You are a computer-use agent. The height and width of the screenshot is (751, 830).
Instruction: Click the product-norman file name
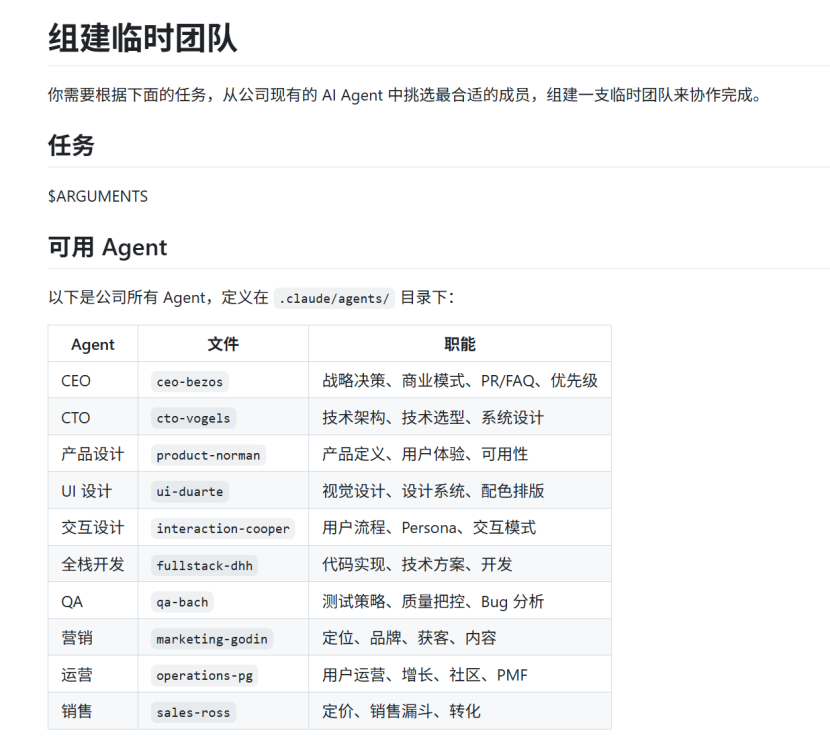208,455
